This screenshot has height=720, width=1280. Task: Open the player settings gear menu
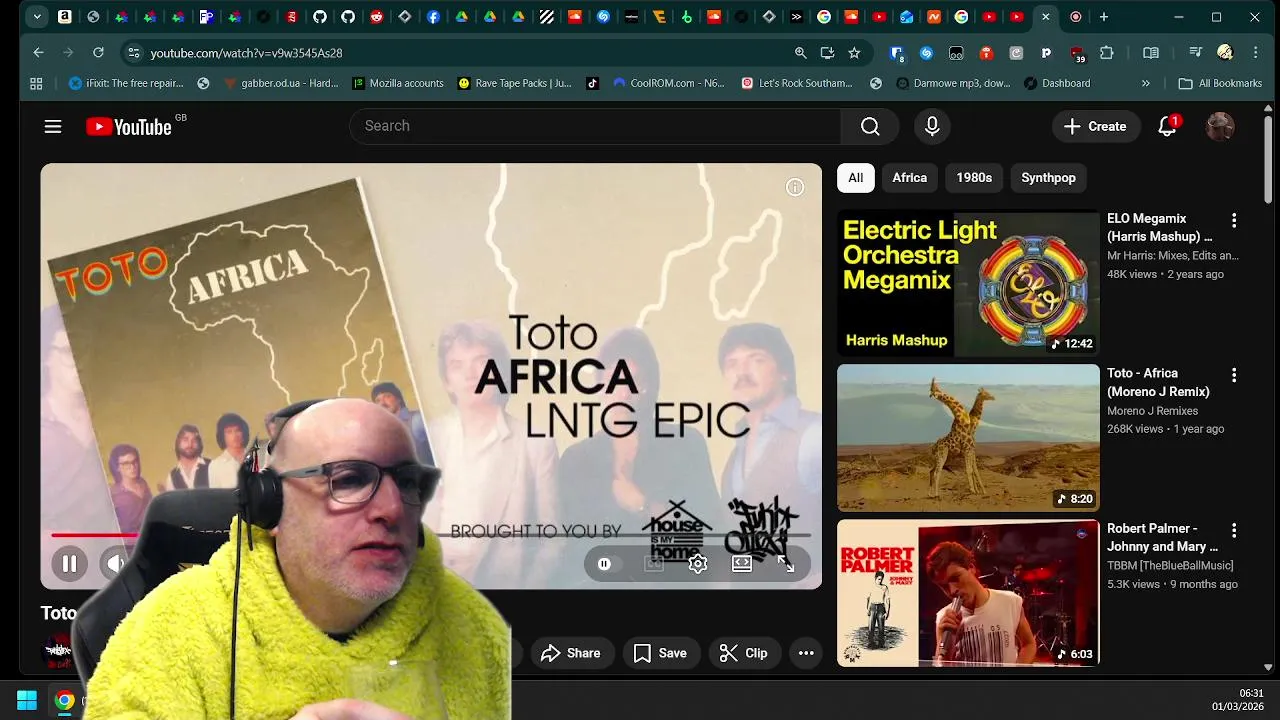point(698,564)
